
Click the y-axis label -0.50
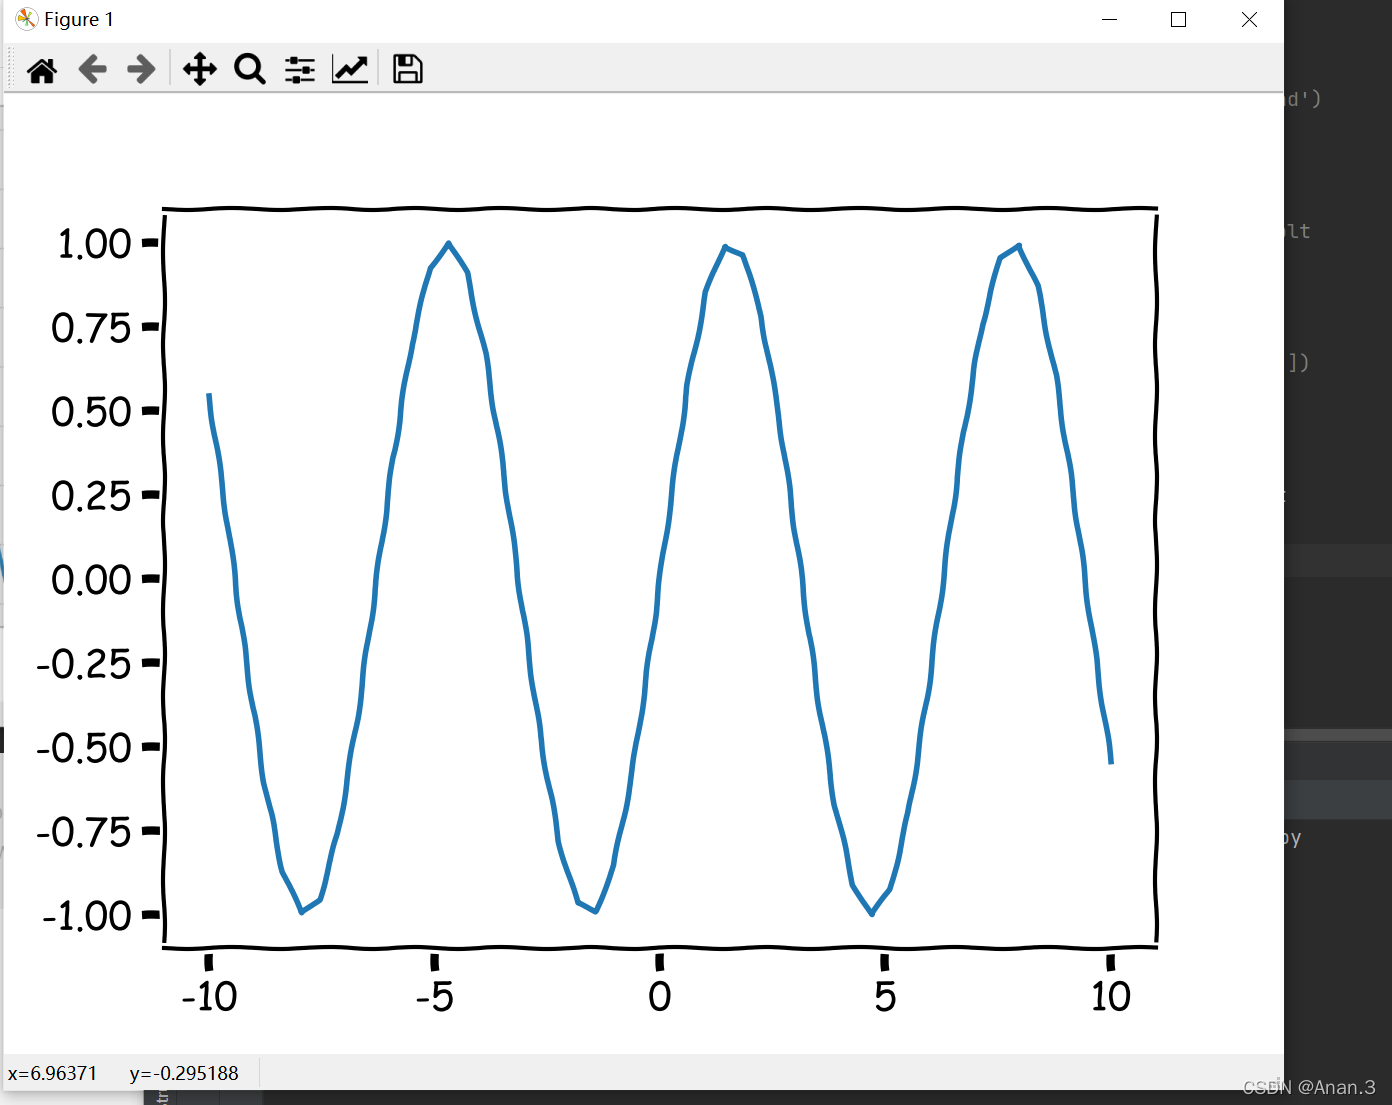point(84,748)
